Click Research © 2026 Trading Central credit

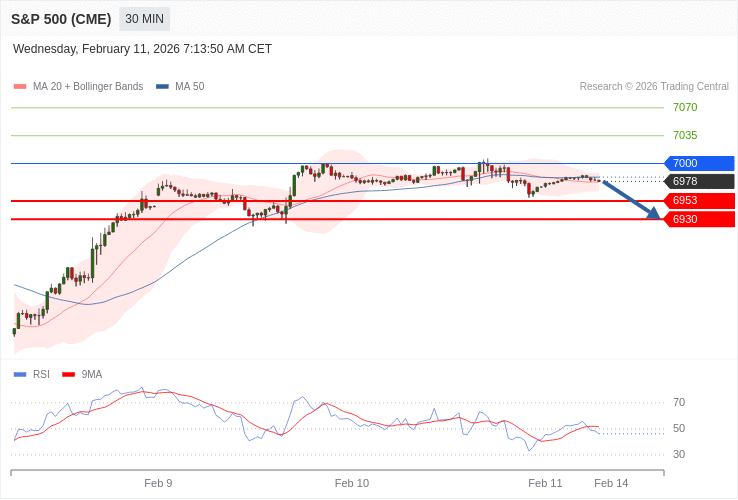654,87
